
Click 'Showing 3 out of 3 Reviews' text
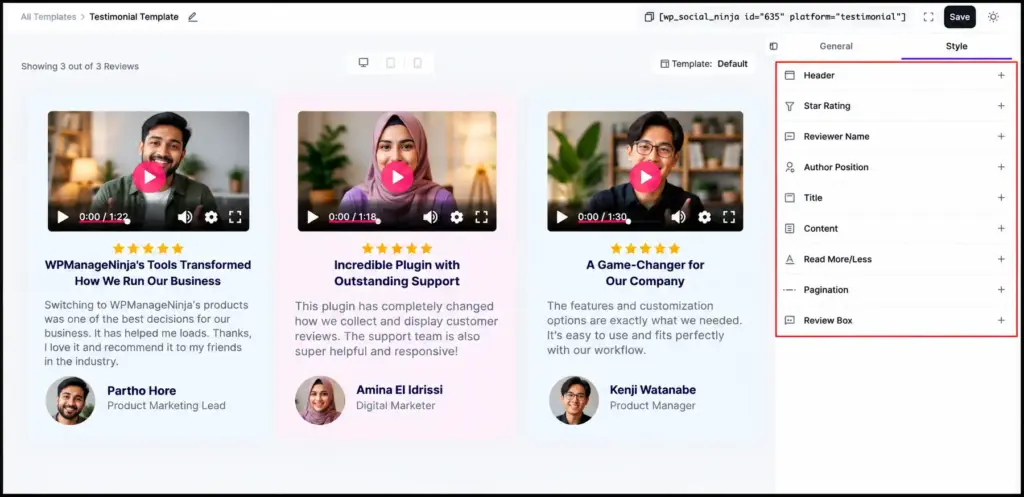[80, 67]
